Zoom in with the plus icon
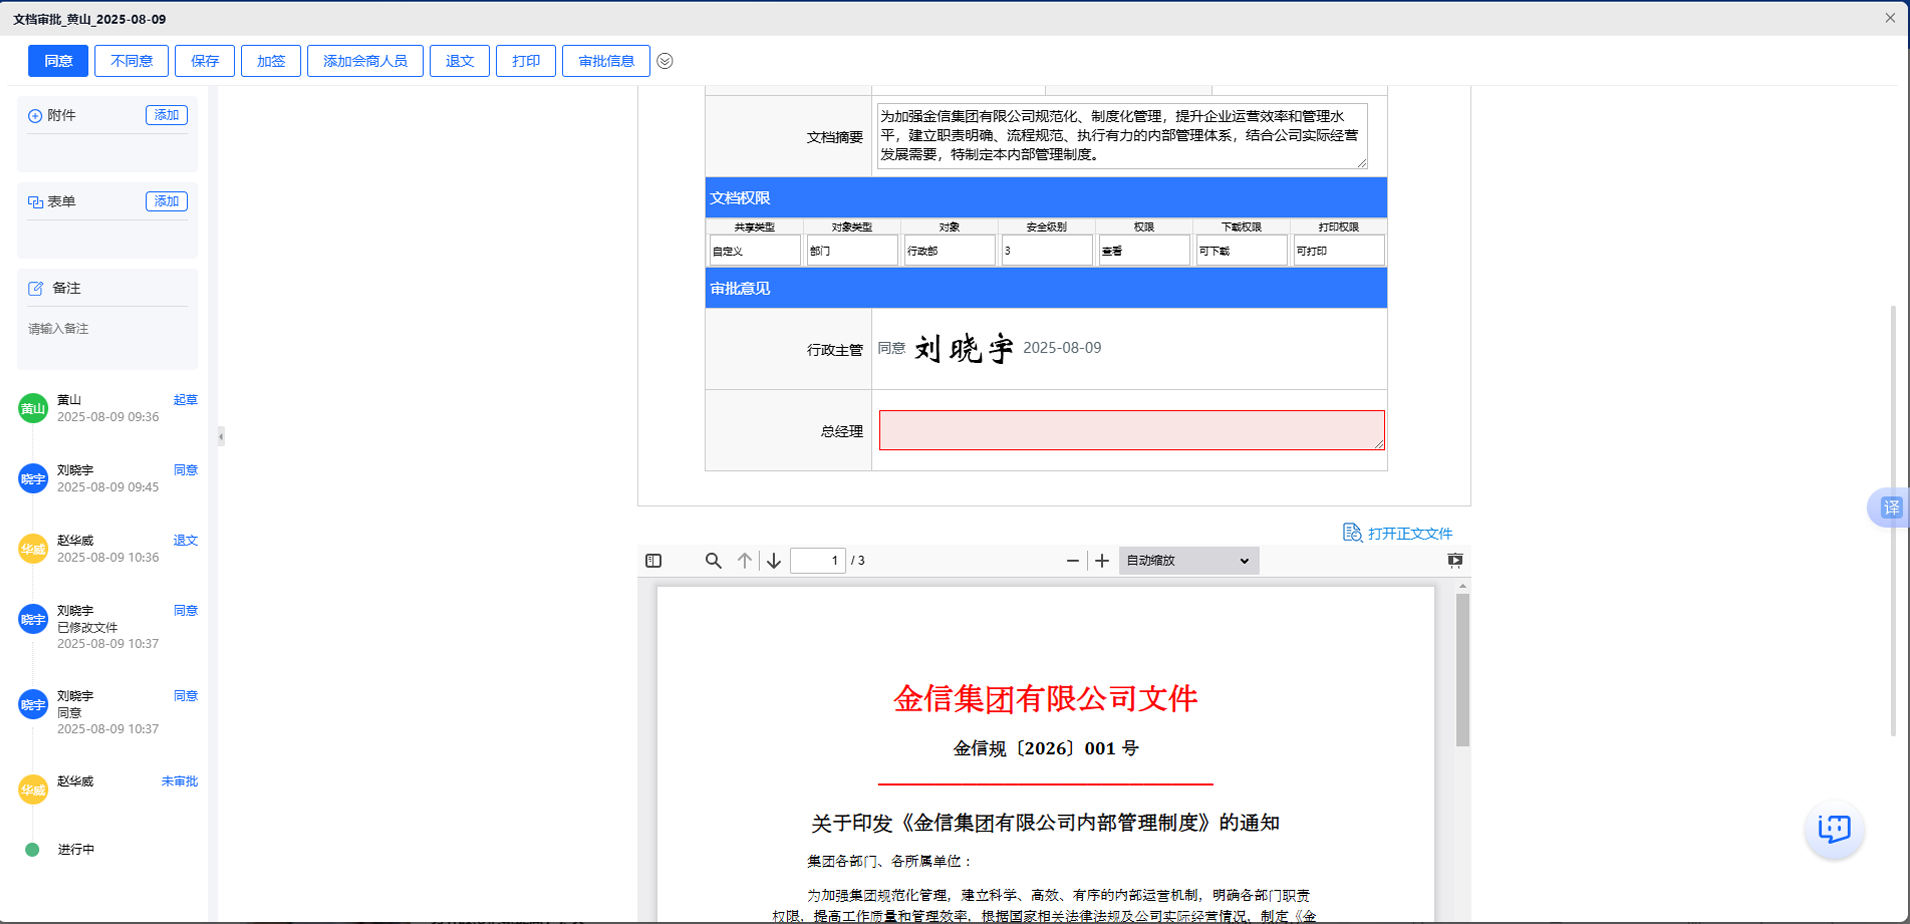The image size is (1910, 924). pyautogui.click(x=1102, y=561)
